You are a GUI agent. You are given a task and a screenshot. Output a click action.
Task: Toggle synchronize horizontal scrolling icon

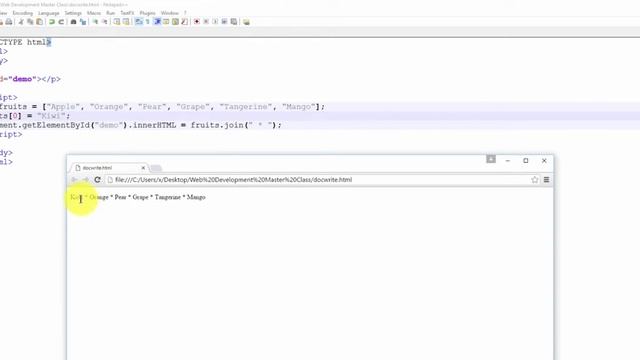[x=126, y=22]
